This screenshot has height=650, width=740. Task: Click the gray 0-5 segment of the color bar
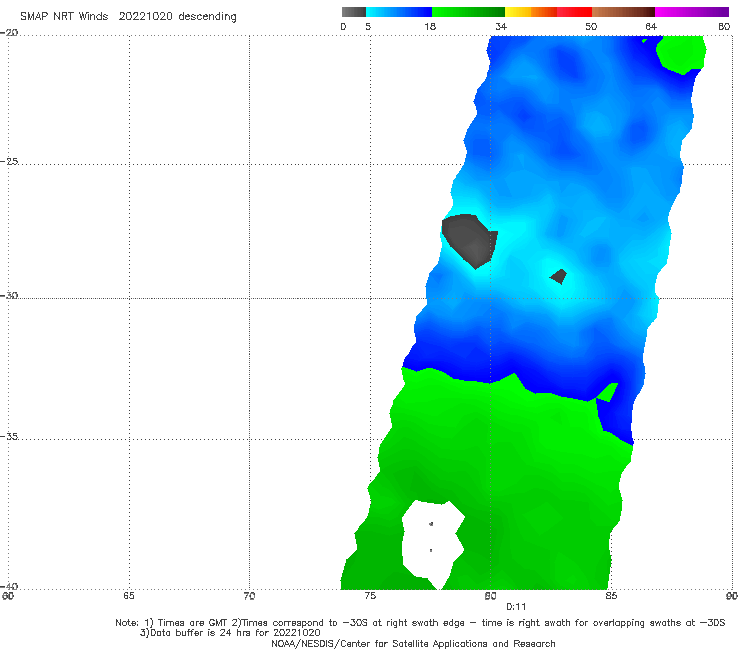(354, 12)
